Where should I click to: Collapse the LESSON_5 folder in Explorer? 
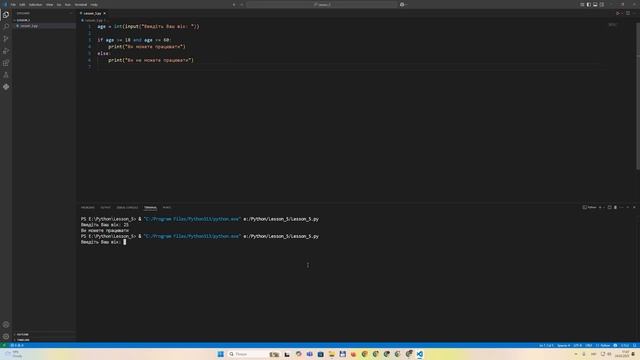23,20
